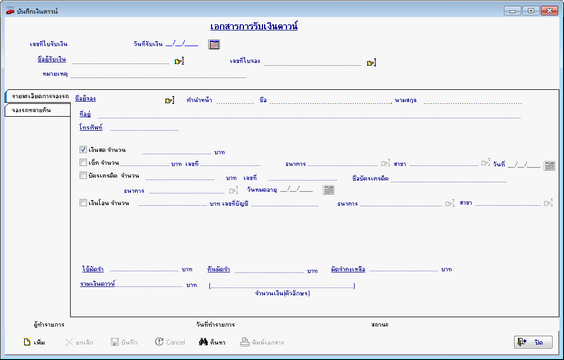The width and height of the screenshot is (564, 360).
Task: Open lookup icon next to booker name (ชื่อผู้จอง)
Action: [169, 100]
